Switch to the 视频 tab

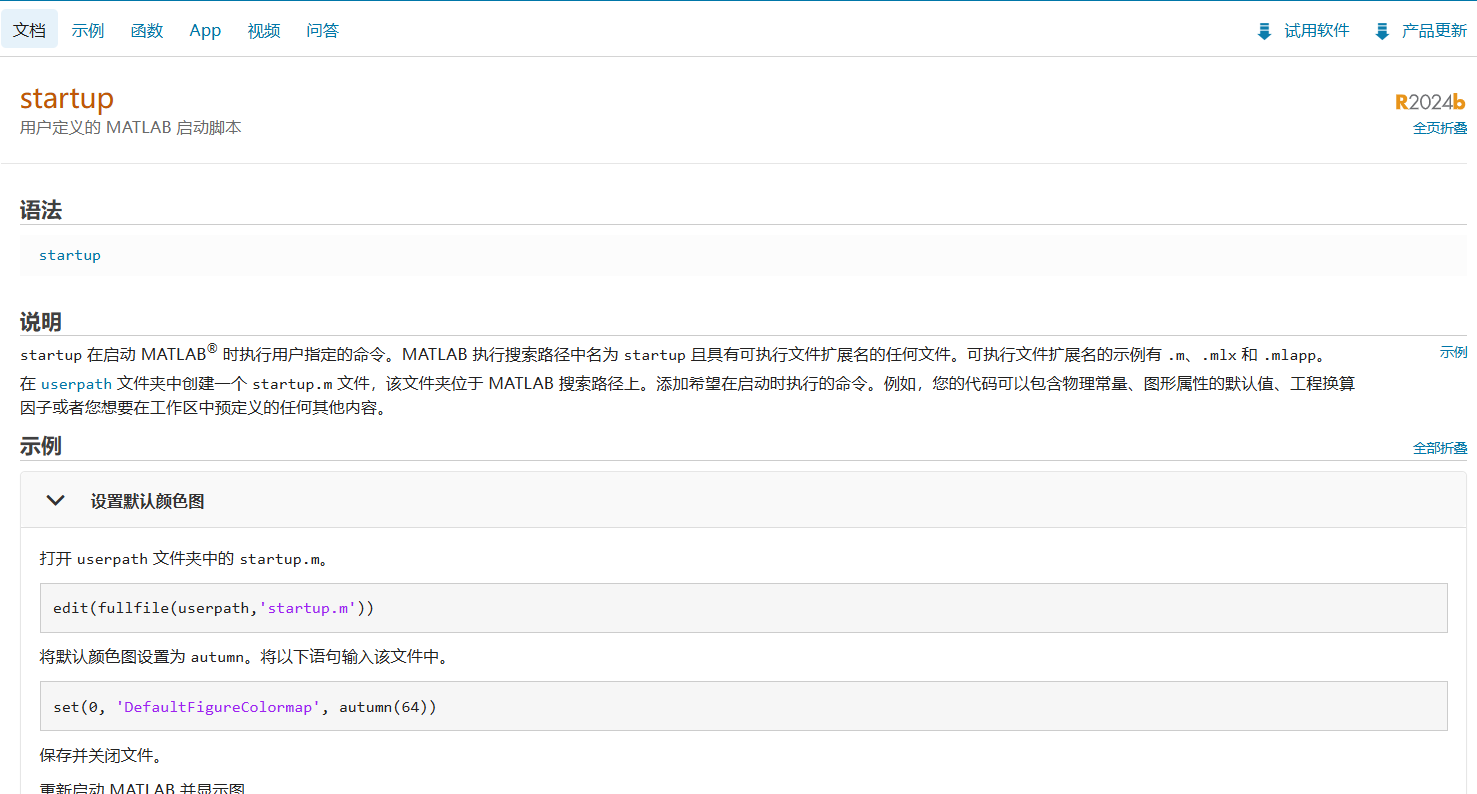click(264, 30)
